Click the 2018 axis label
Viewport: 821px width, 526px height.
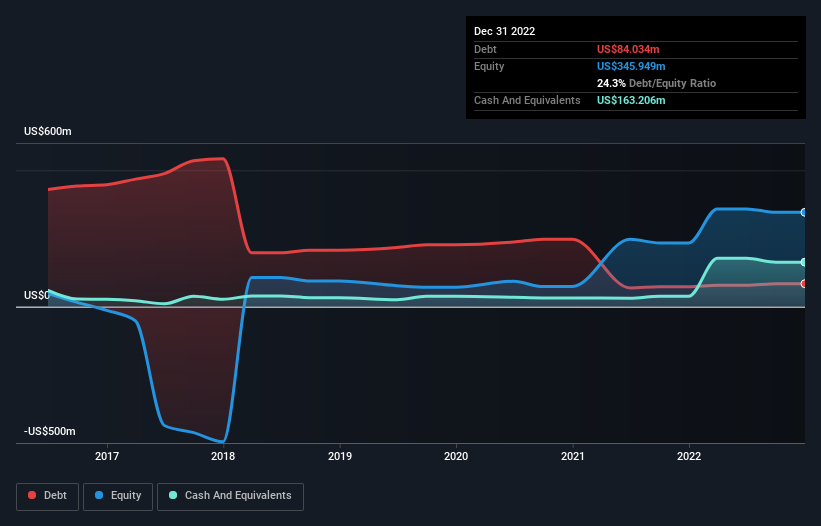point(223,456)
